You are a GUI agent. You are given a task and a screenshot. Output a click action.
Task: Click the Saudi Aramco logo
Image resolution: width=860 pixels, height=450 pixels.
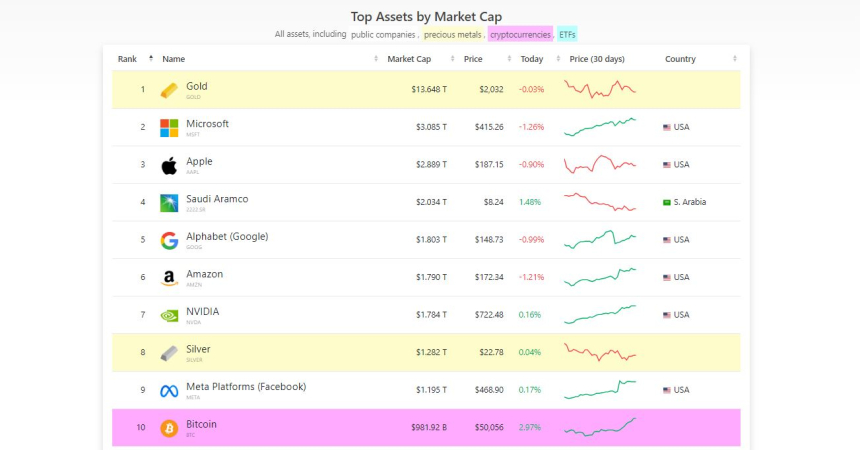pos(169,203)
